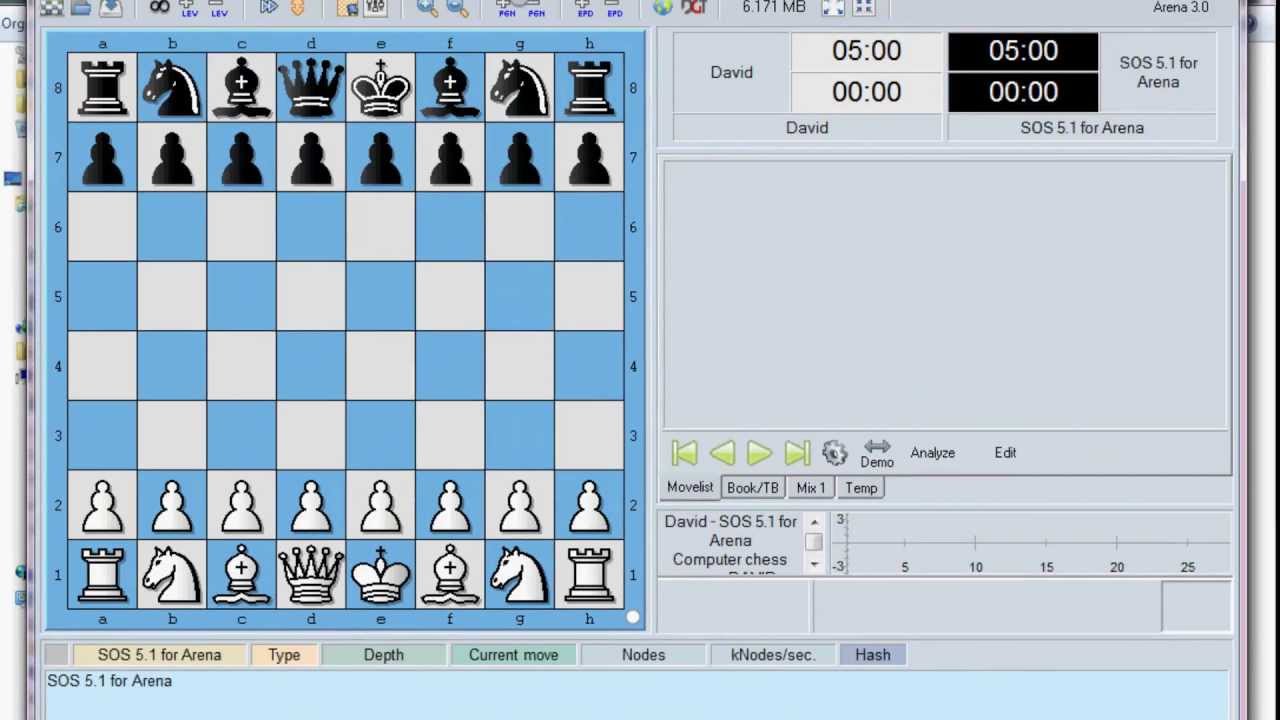Start new game with checkered board icon

52,7
